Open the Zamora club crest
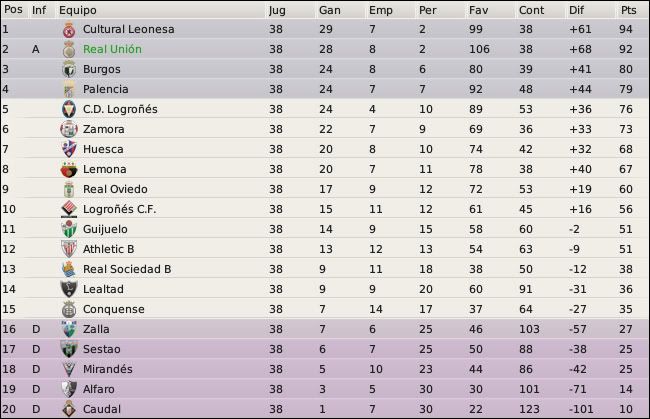 click(69, 129)
